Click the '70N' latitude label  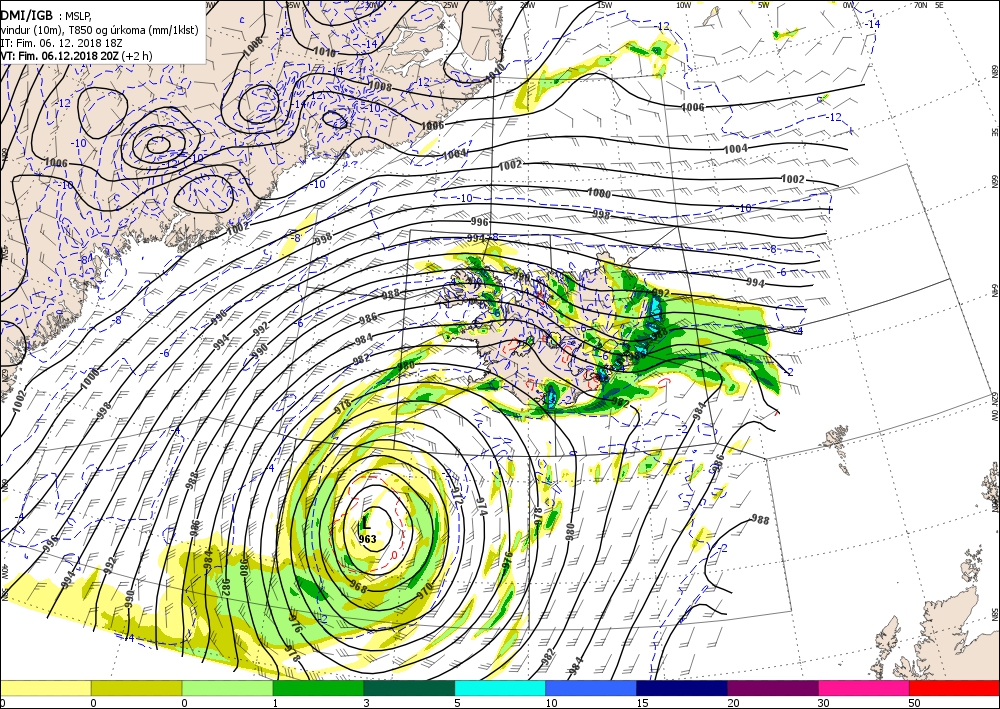click(920, 5)
